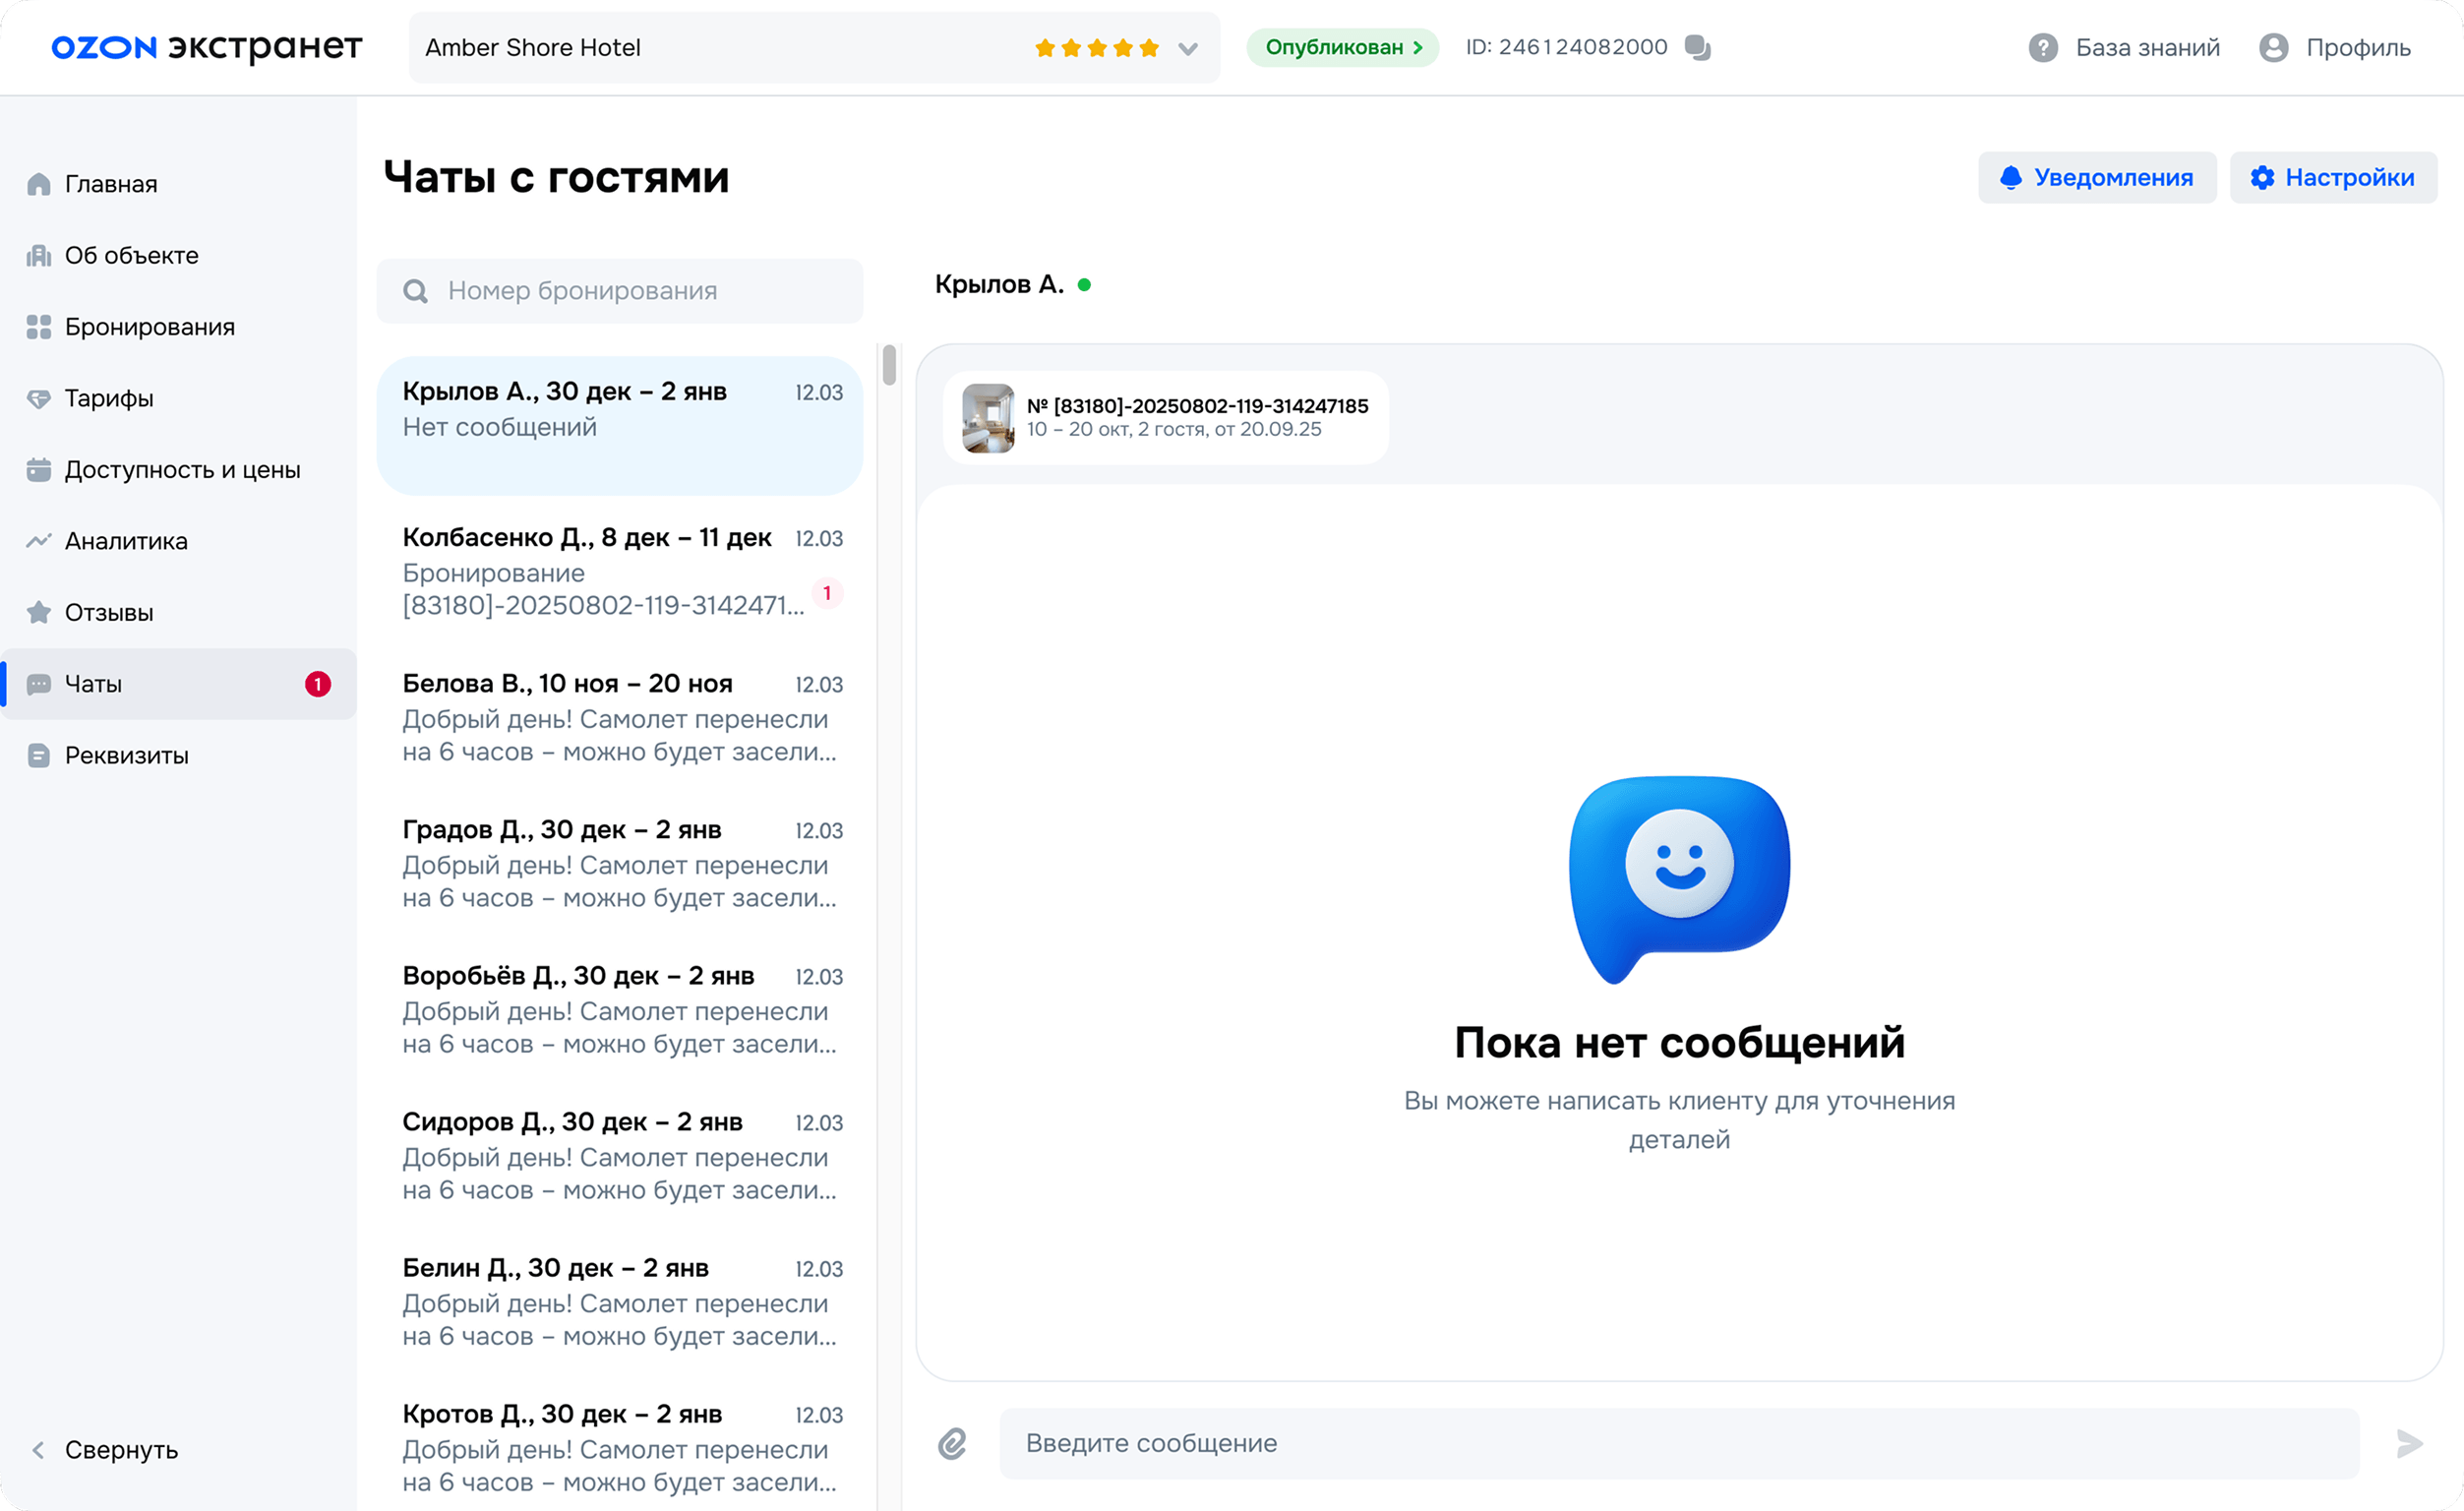Copy hotel ID with copy icon
The height and width of the screenshot is (1511, 2464).
pos(1697,47)
